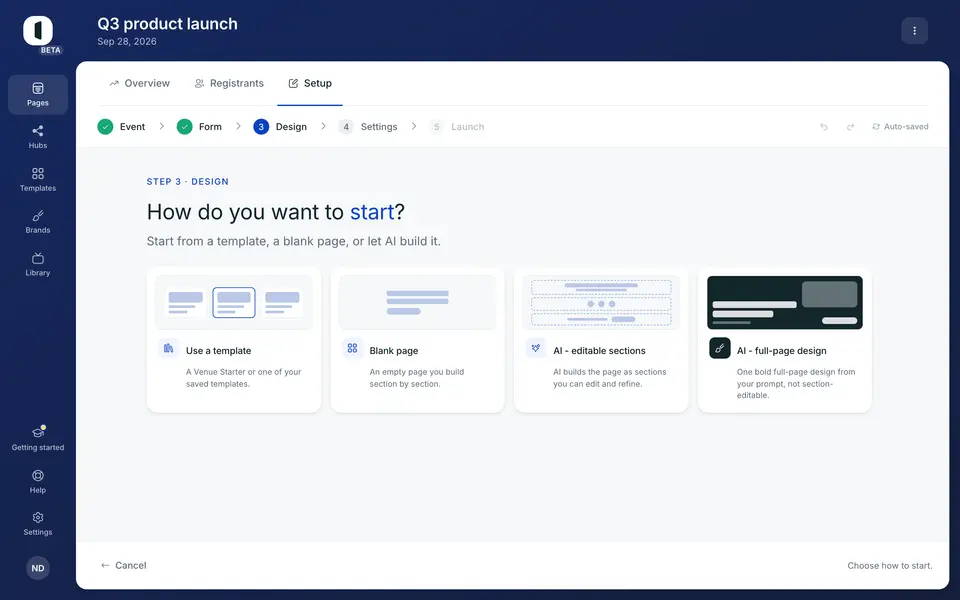
Task: Go to Hubs section
Action: click(x=38, y=137)
